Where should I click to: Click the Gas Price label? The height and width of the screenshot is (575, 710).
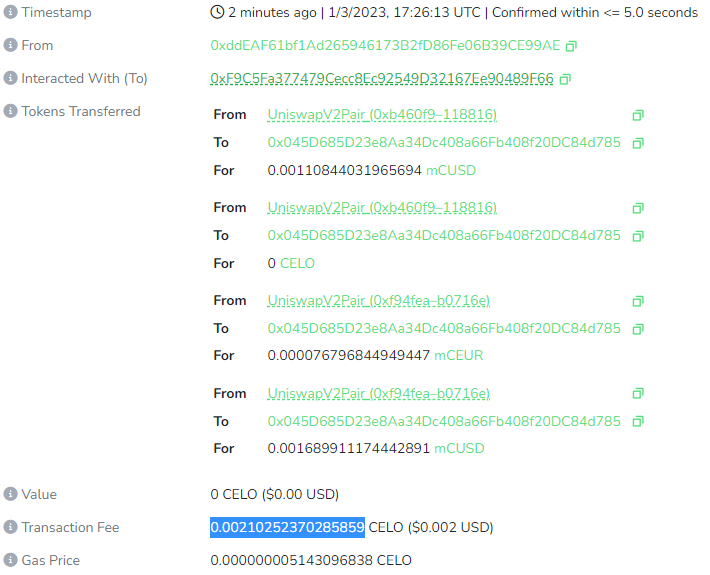(51, 560)
